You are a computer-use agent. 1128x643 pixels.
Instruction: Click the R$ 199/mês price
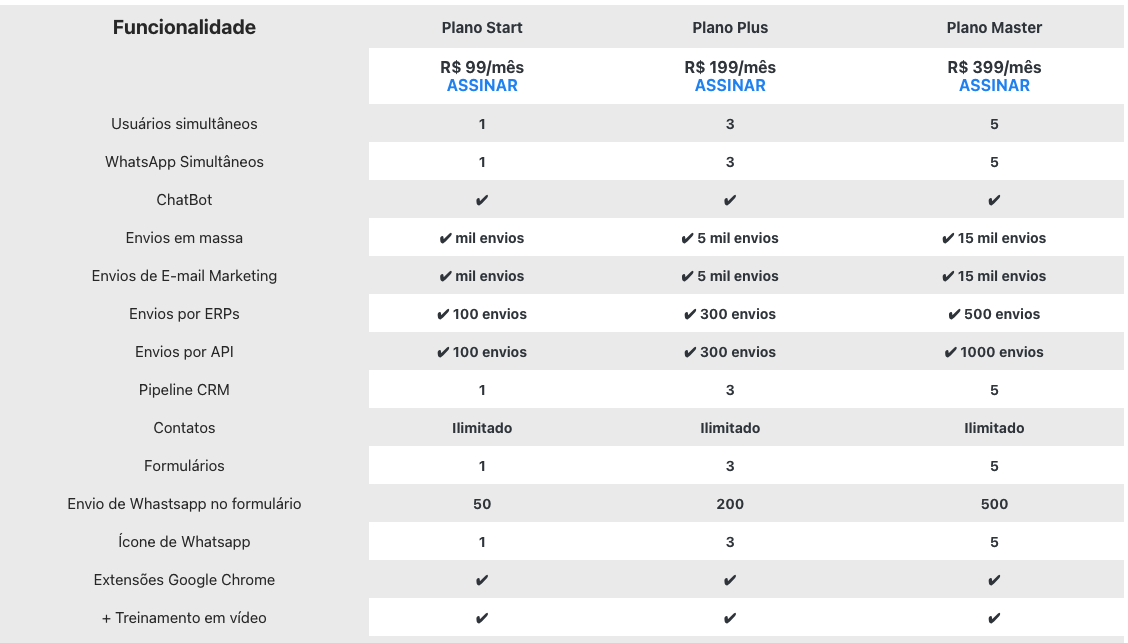(x=730, y=67)
